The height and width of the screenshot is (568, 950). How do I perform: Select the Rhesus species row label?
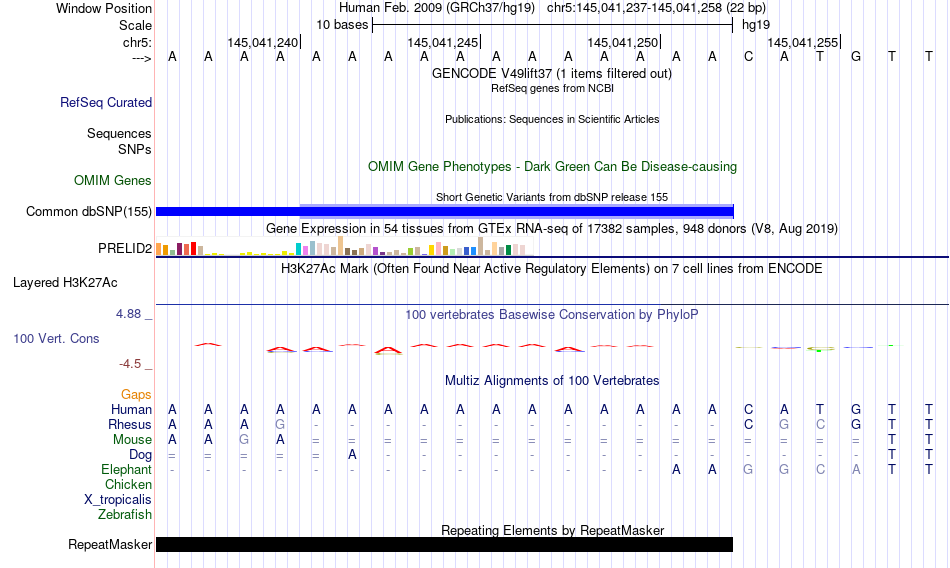(x=130, y=424)
